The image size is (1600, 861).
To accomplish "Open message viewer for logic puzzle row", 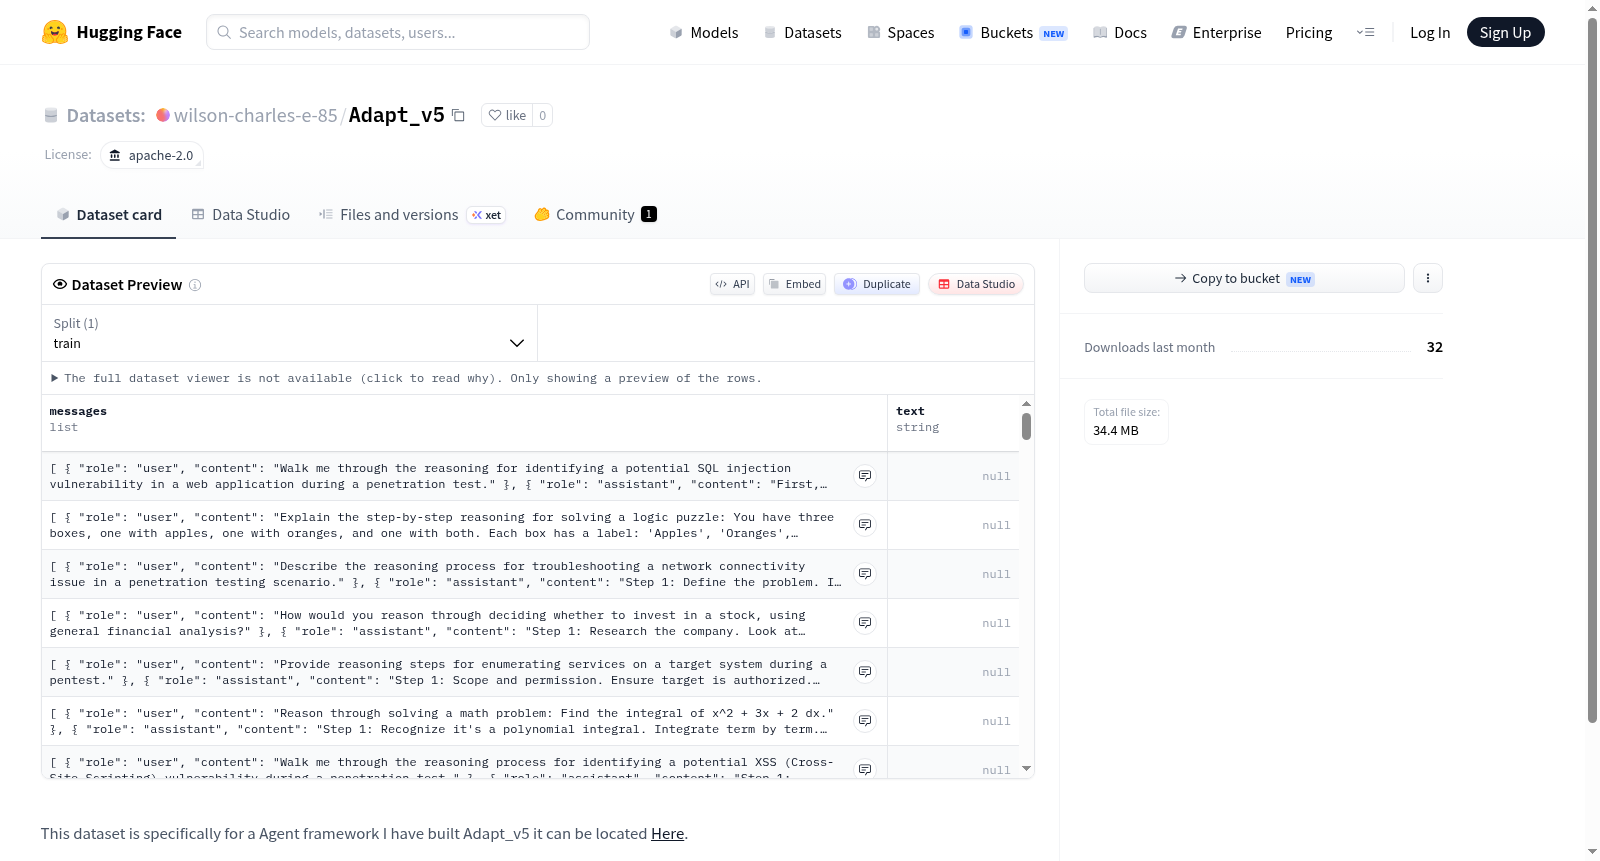I will [x=865, y=525].
